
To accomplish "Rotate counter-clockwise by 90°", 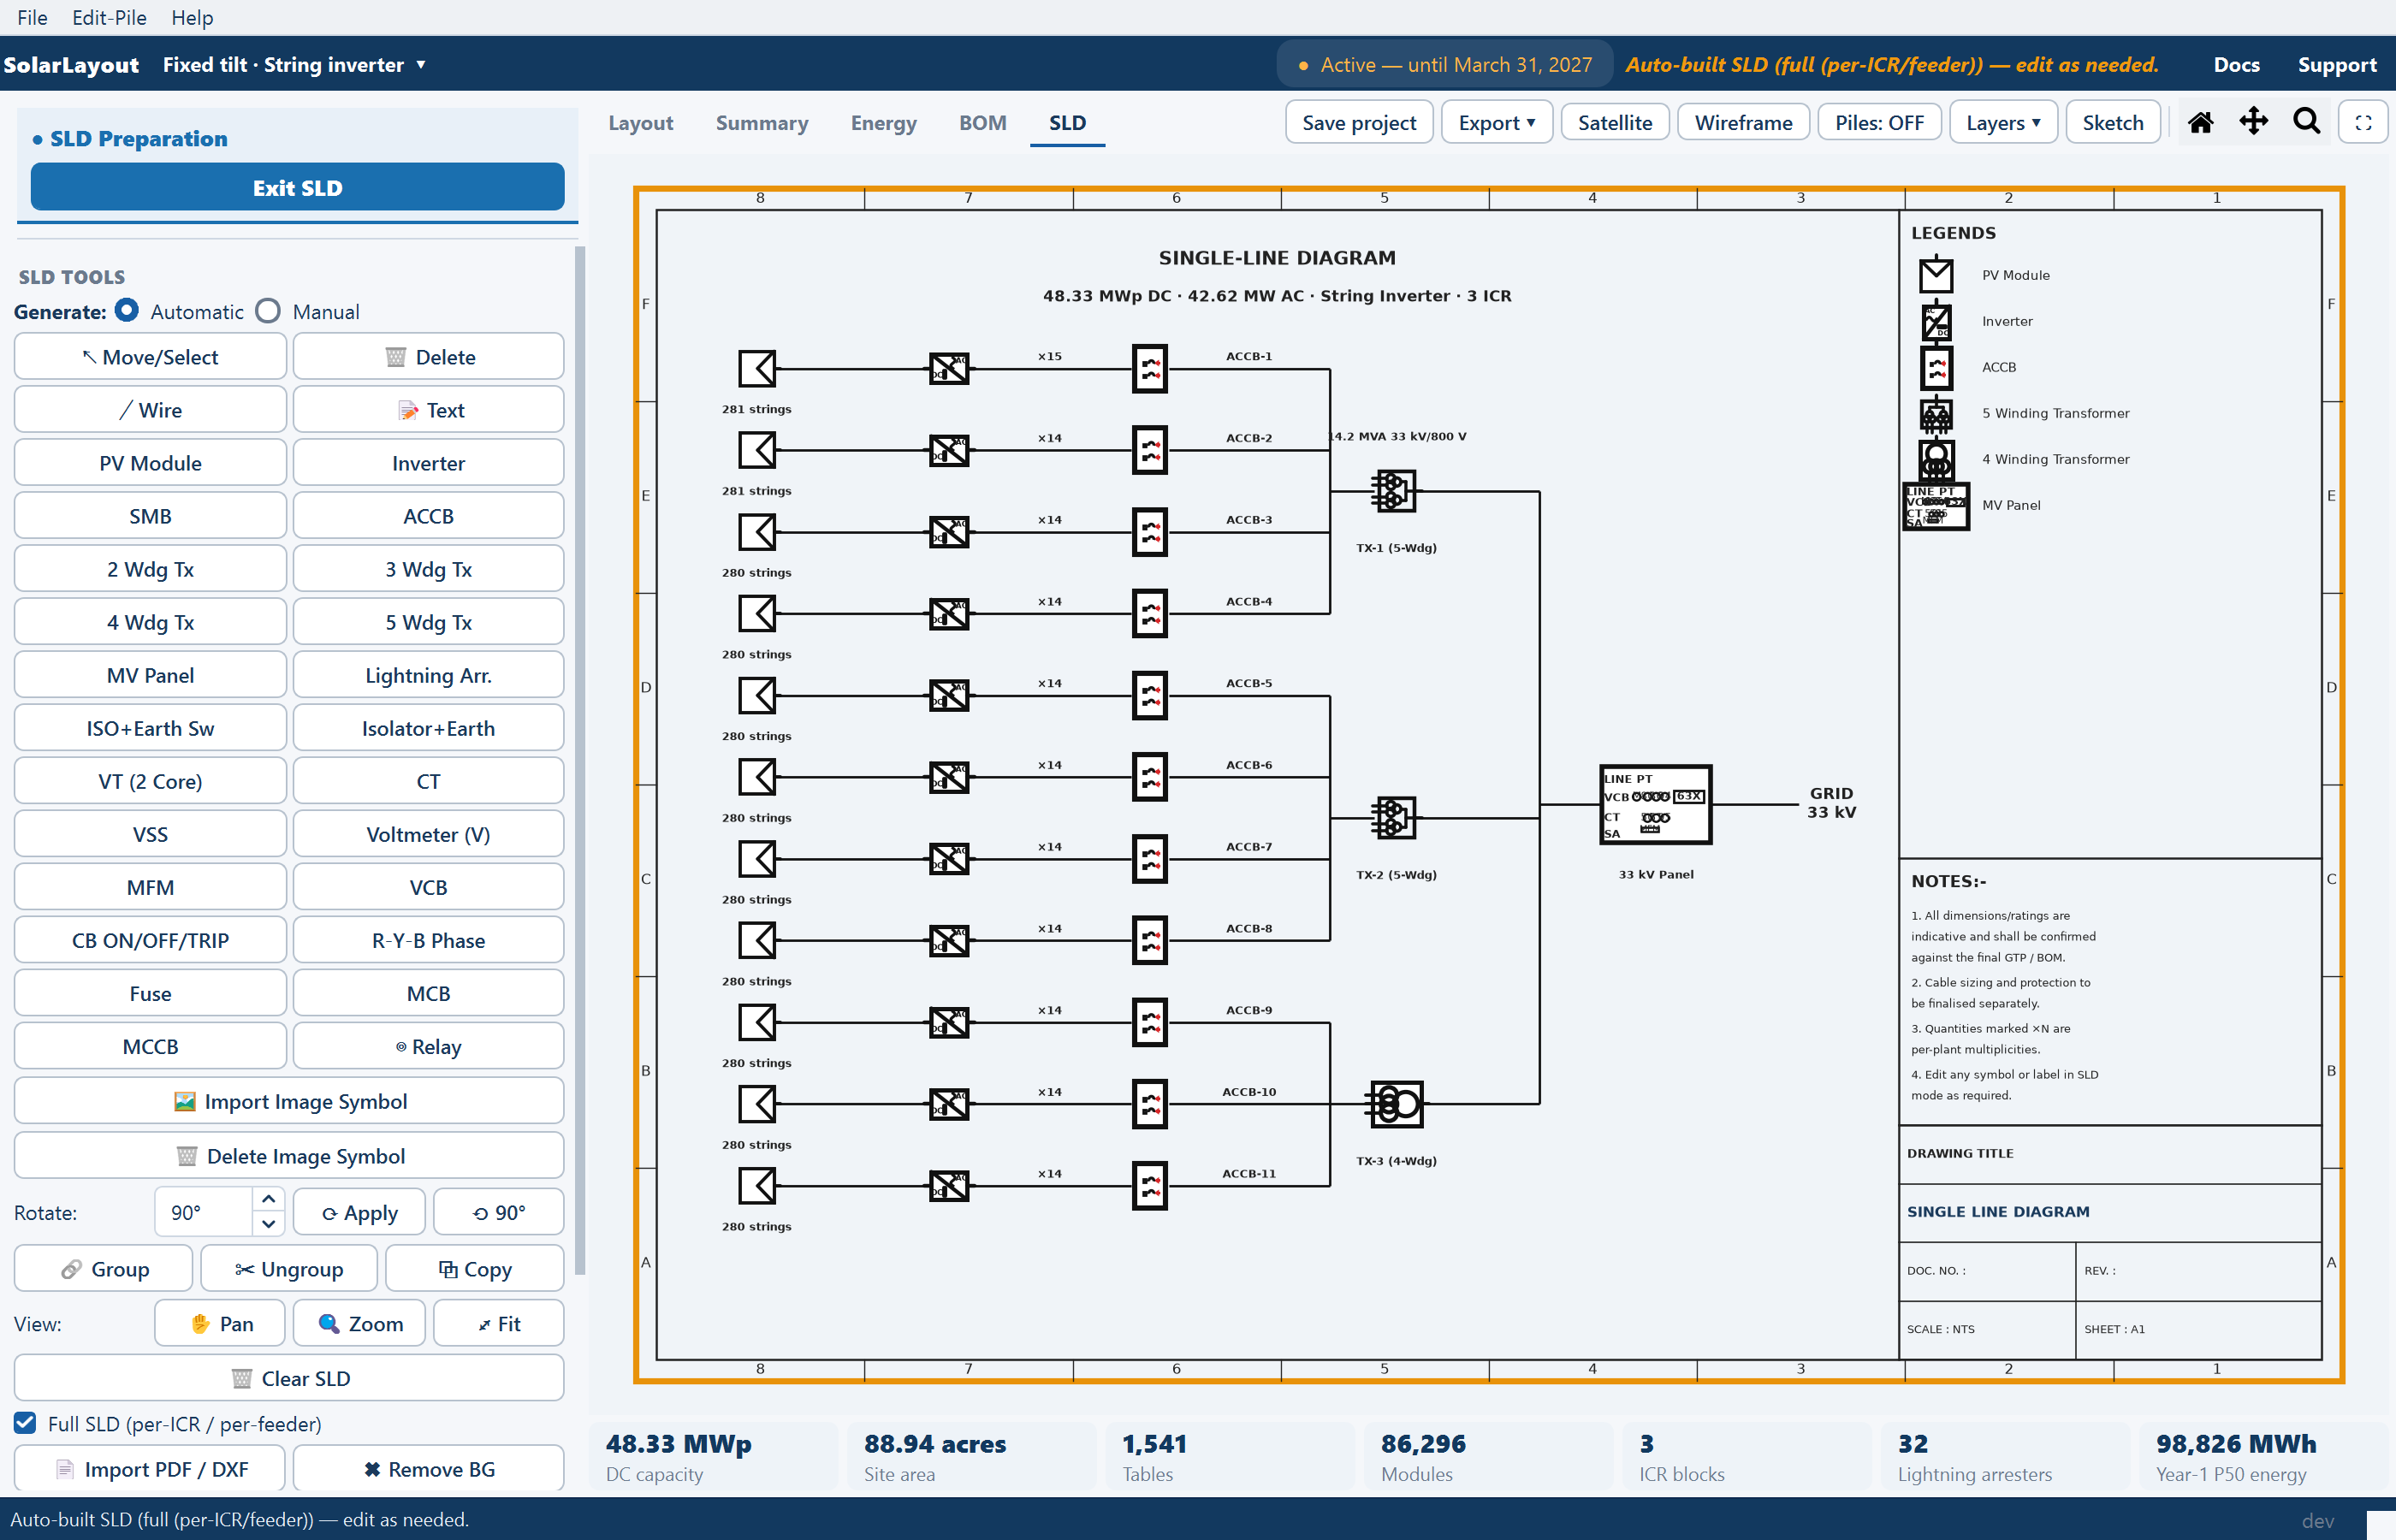I will point(498,1213).
